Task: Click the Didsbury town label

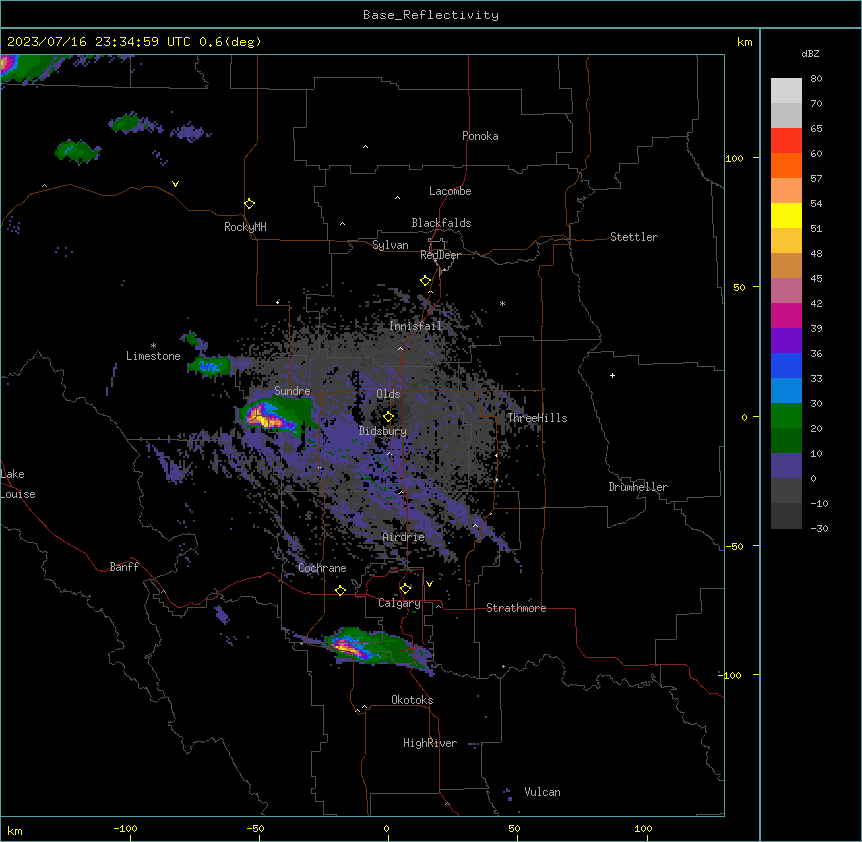Action: [382, 431]
